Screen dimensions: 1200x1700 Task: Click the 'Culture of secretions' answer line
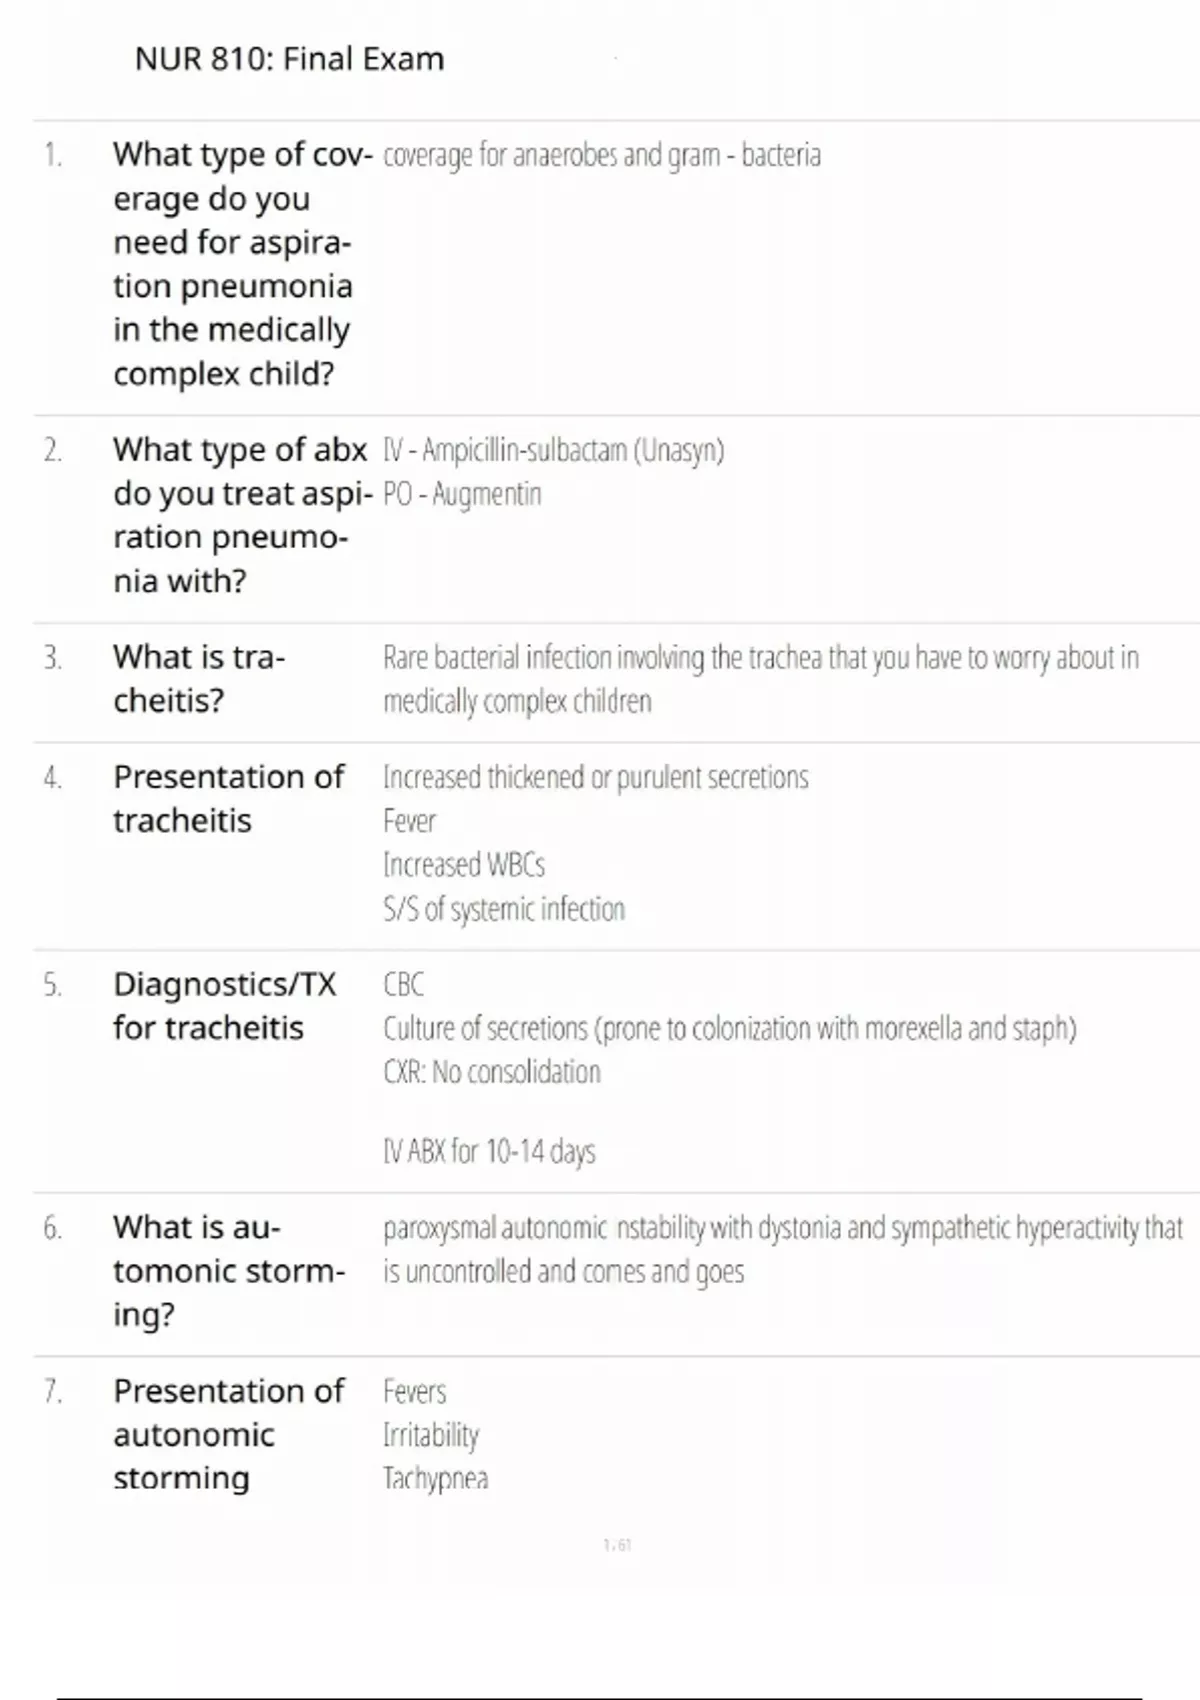[730, 1028]
